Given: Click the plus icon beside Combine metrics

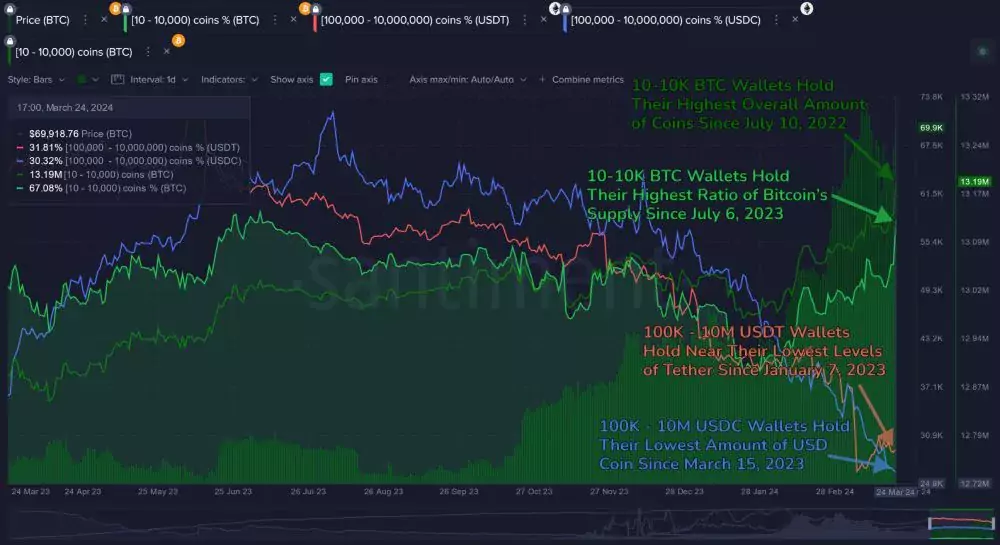Looking at the screenshot, I should (542, 80).
